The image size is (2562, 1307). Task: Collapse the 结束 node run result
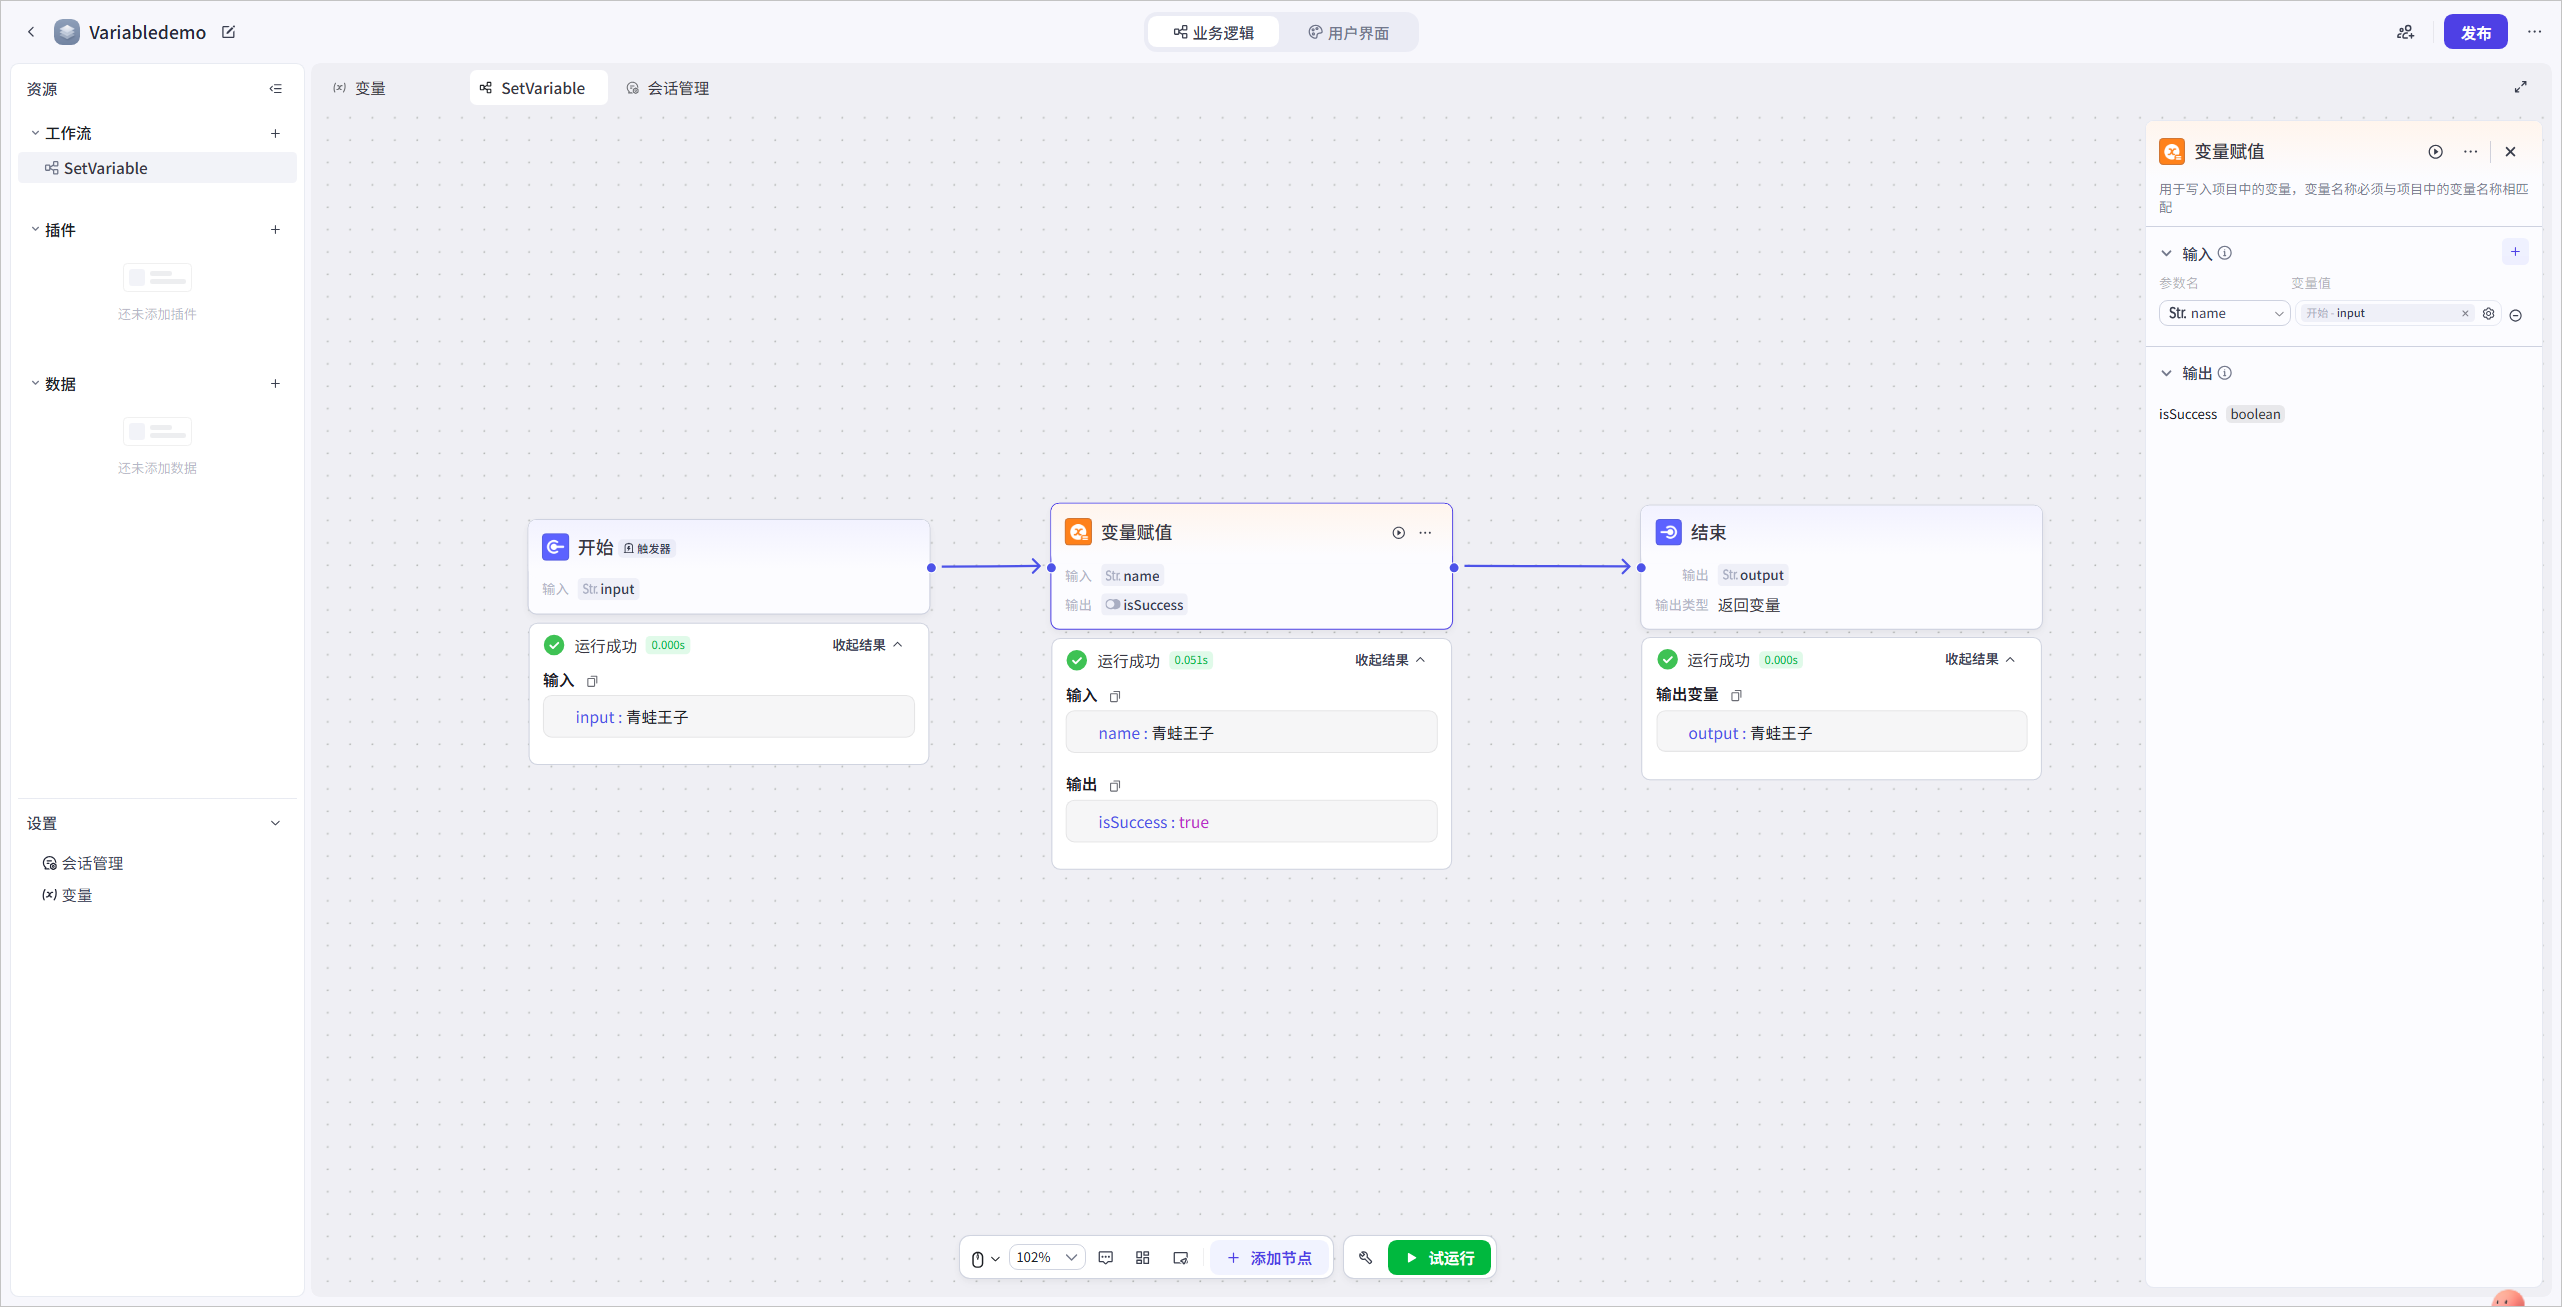(1980, 659)
